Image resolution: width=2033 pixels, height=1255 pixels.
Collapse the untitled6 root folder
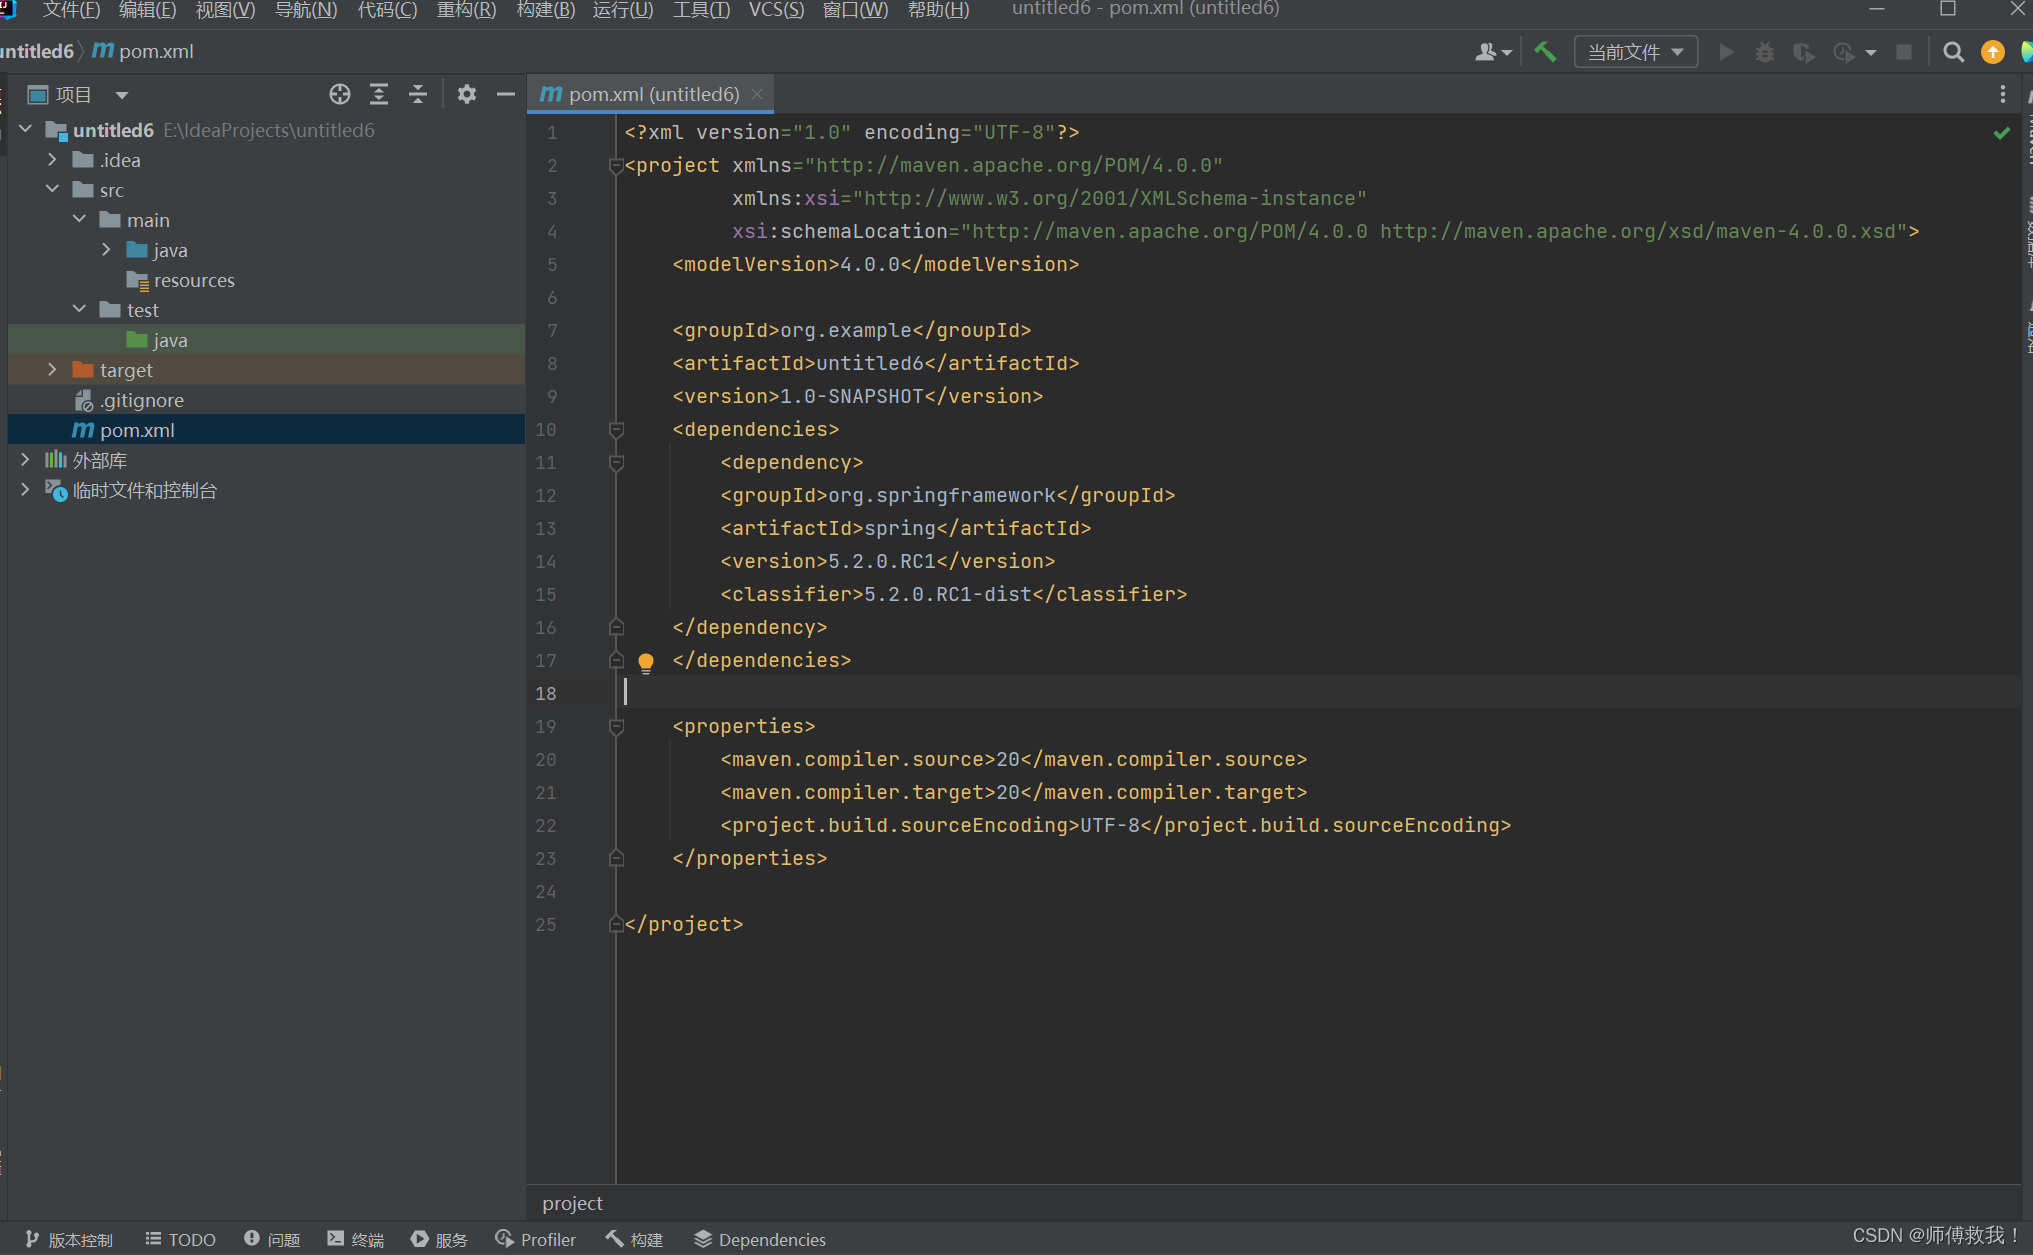coord(26,129)
